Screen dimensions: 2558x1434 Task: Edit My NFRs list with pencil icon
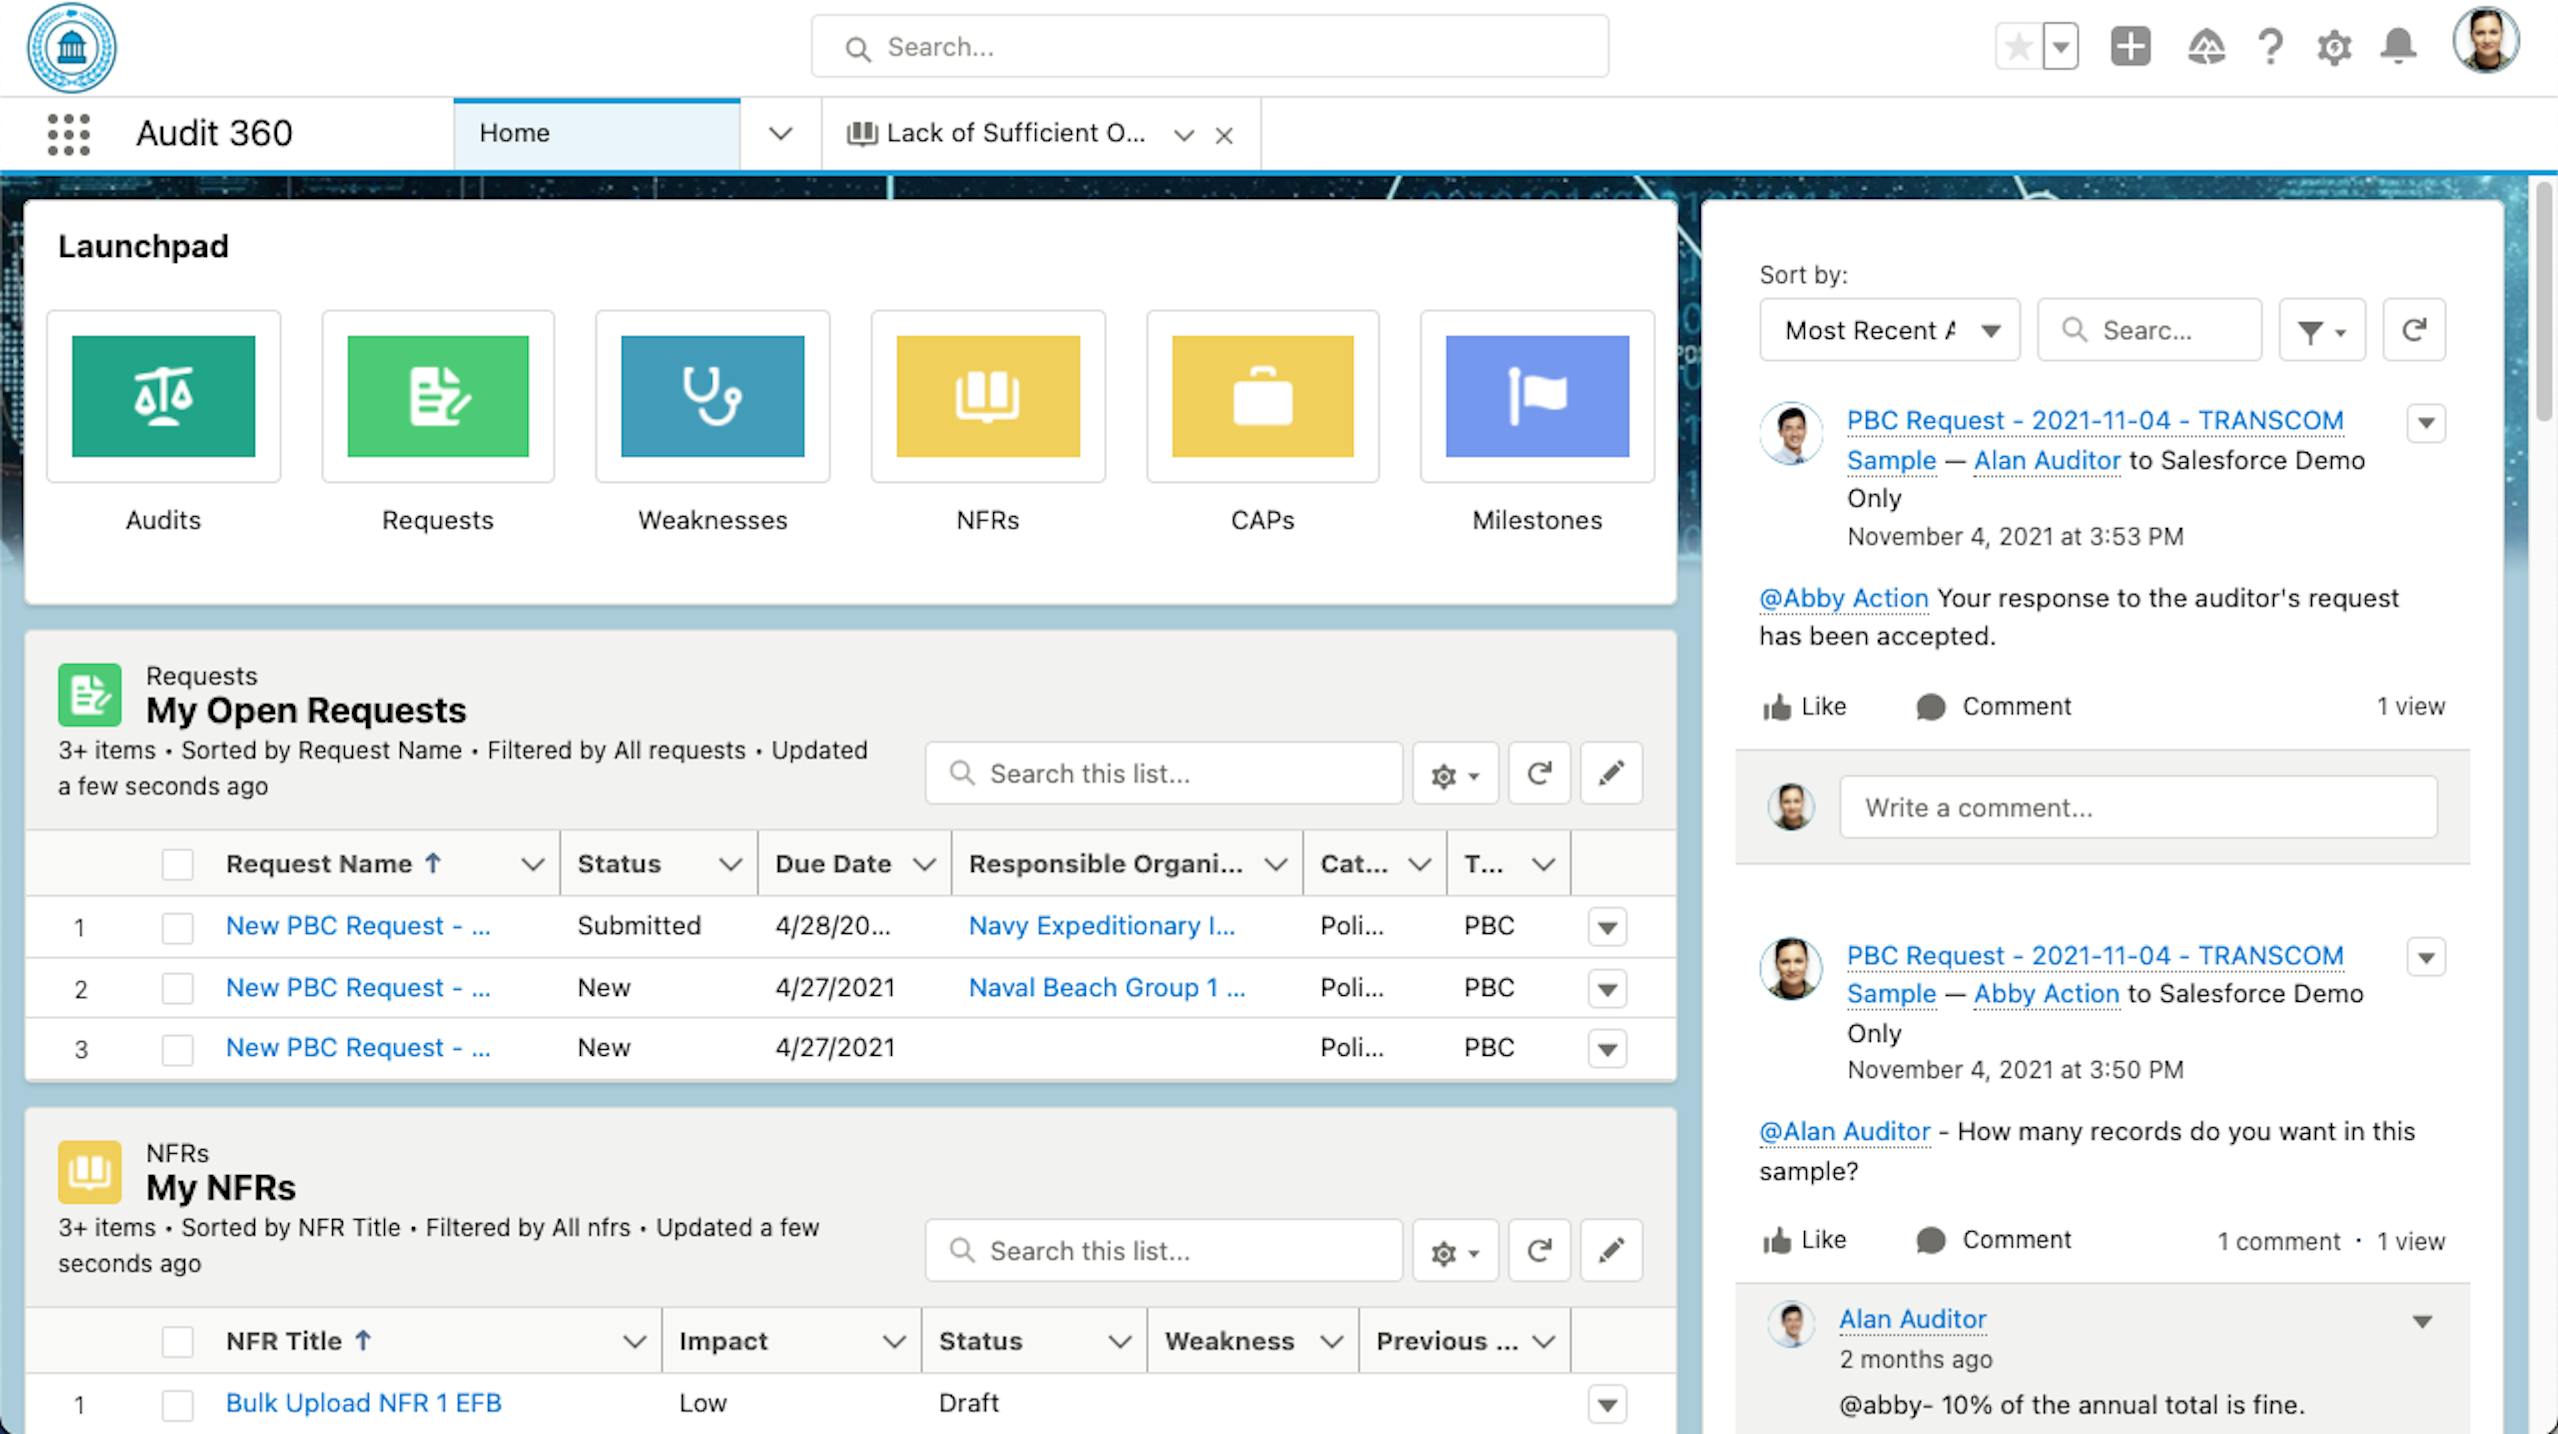click(x=1610, y=1250)
